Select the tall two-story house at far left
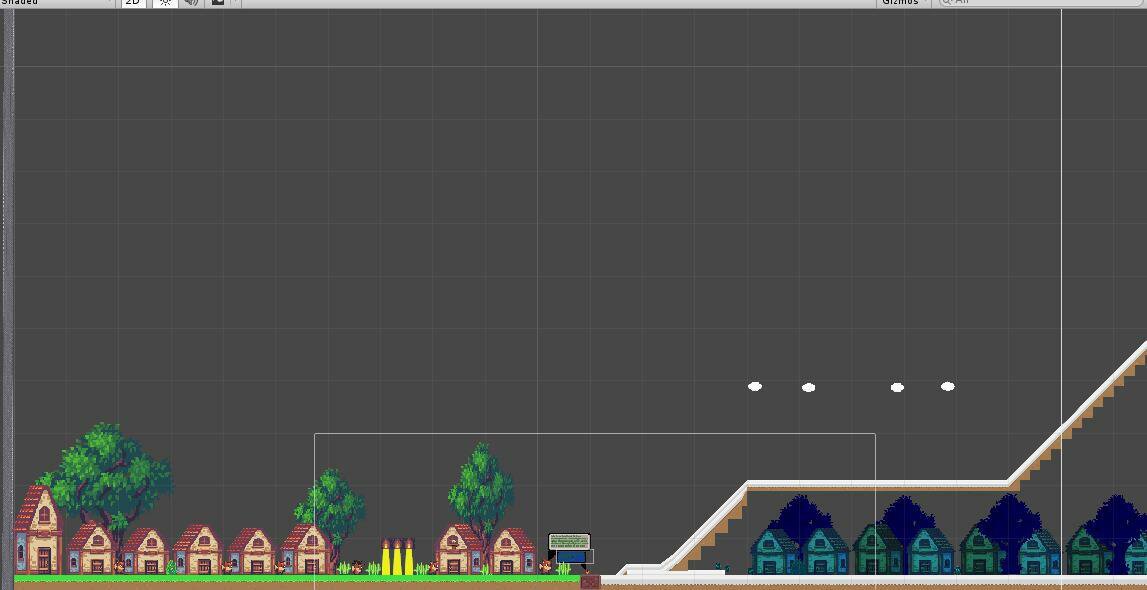This screenshot has height=590, width=1147. 38,530
